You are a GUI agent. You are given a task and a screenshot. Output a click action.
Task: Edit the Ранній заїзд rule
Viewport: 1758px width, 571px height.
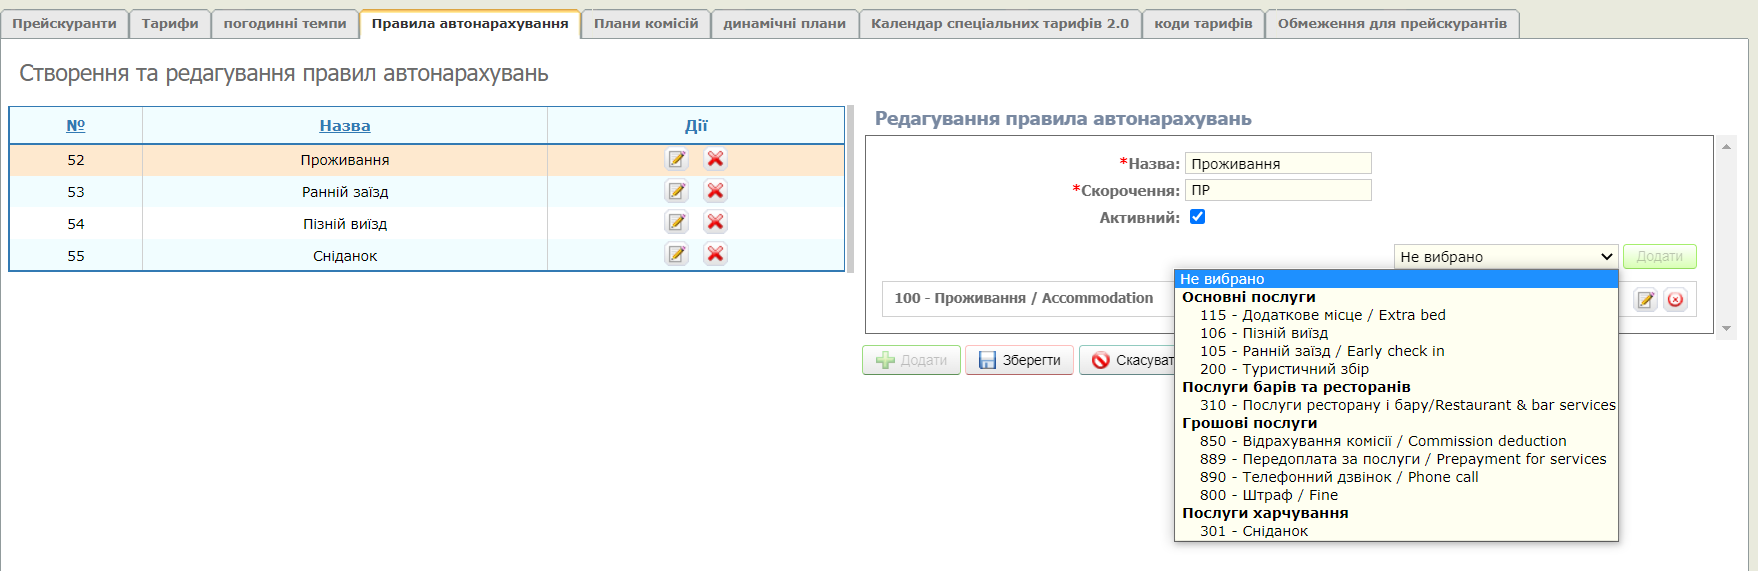point(677,191)
